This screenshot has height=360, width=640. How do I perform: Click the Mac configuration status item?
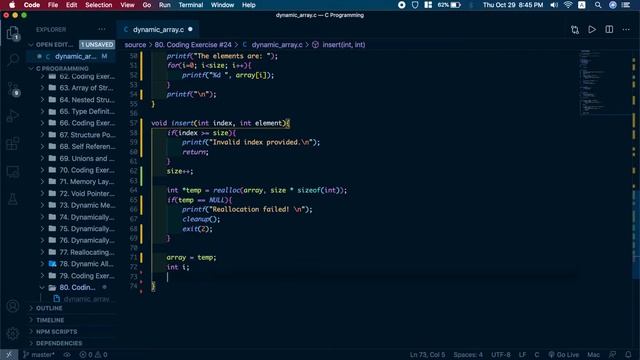tap(593, 354)
